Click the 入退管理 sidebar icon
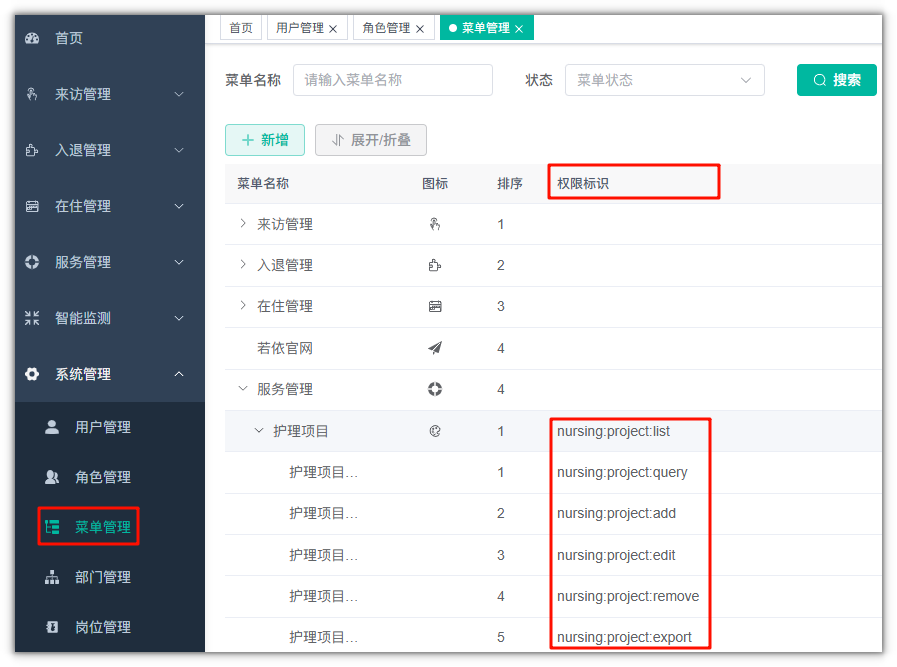 coord(32,150)
